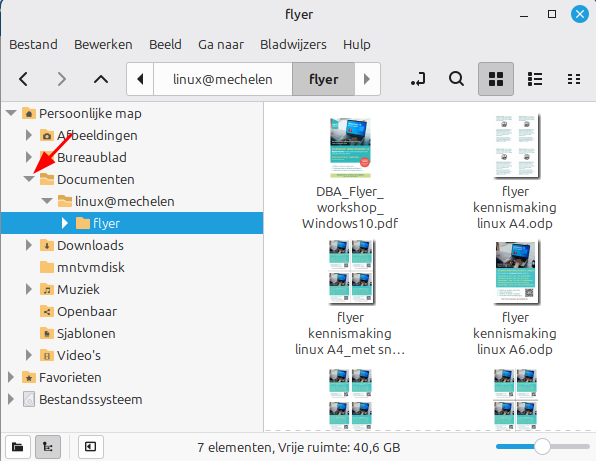Select the DBA_Flyer_workshop_Windows10.pdf thumbnail

[x=350, y=147]
